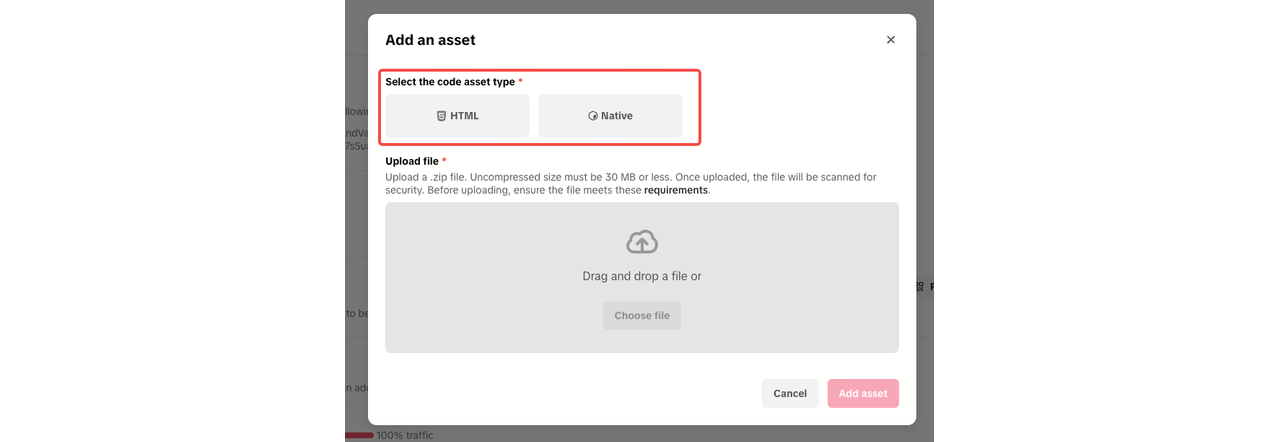Close the Add an asset dialog
Screen dimensions: 1280x442
pos(891,40)
